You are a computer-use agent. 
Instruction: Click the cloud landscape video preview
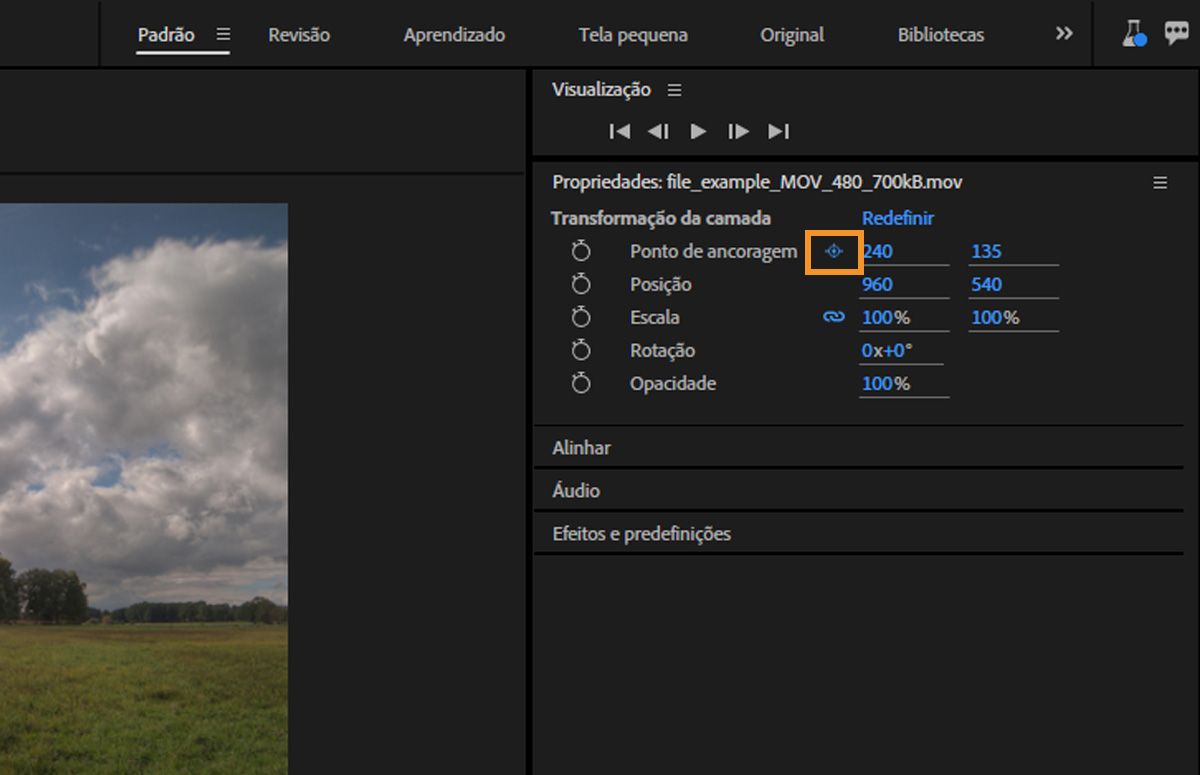click(144, 489)
